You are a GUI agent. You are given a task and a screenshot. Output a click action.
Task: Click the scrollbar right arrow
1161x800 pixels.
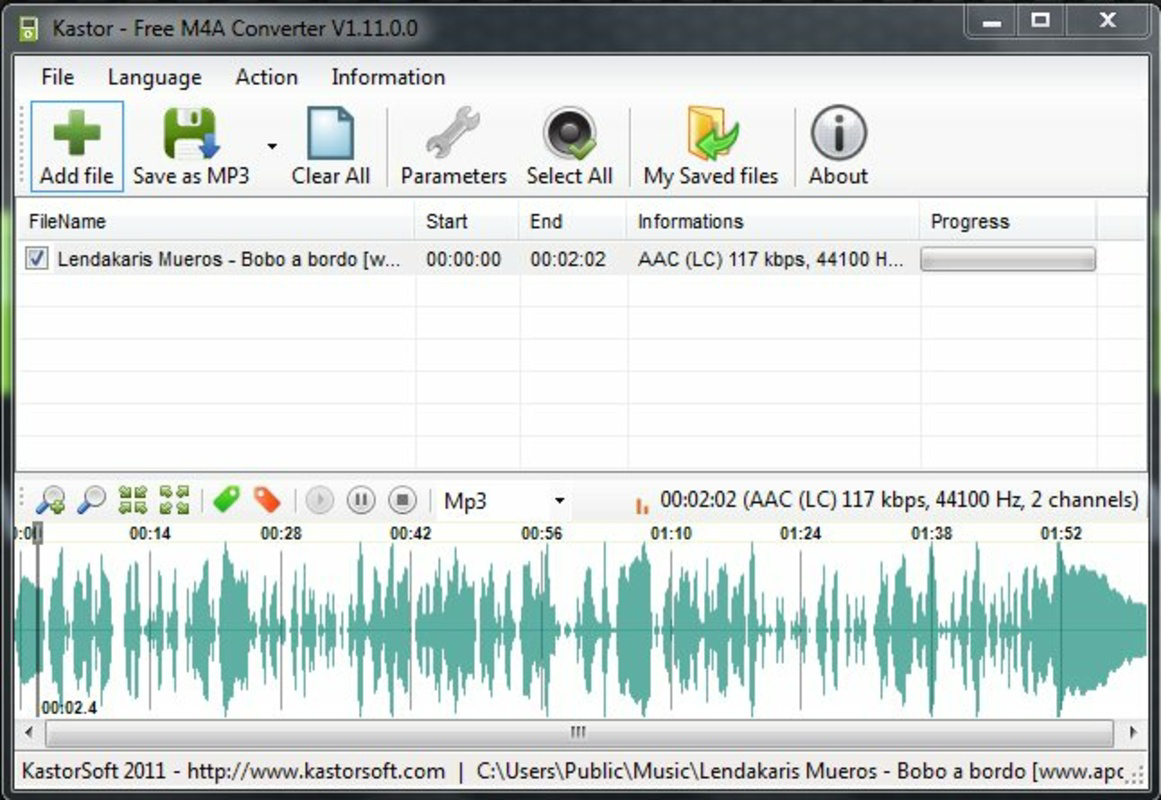point(1133,733)
